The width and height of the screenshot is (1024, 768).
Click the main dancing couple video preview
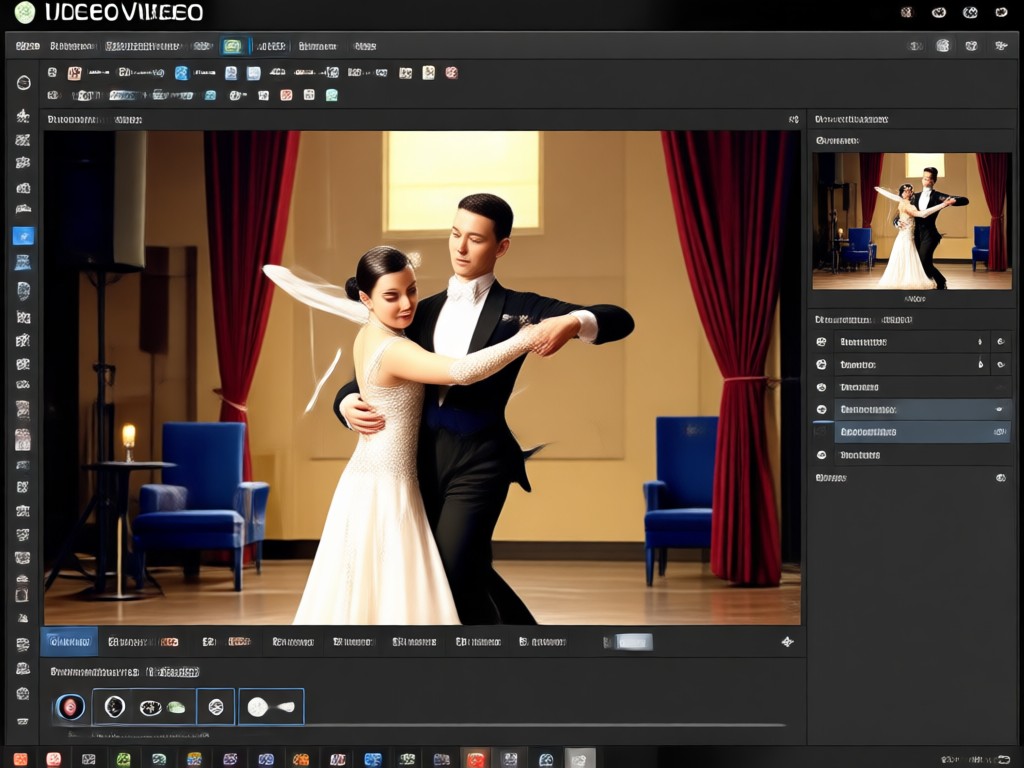click(422, 377)
